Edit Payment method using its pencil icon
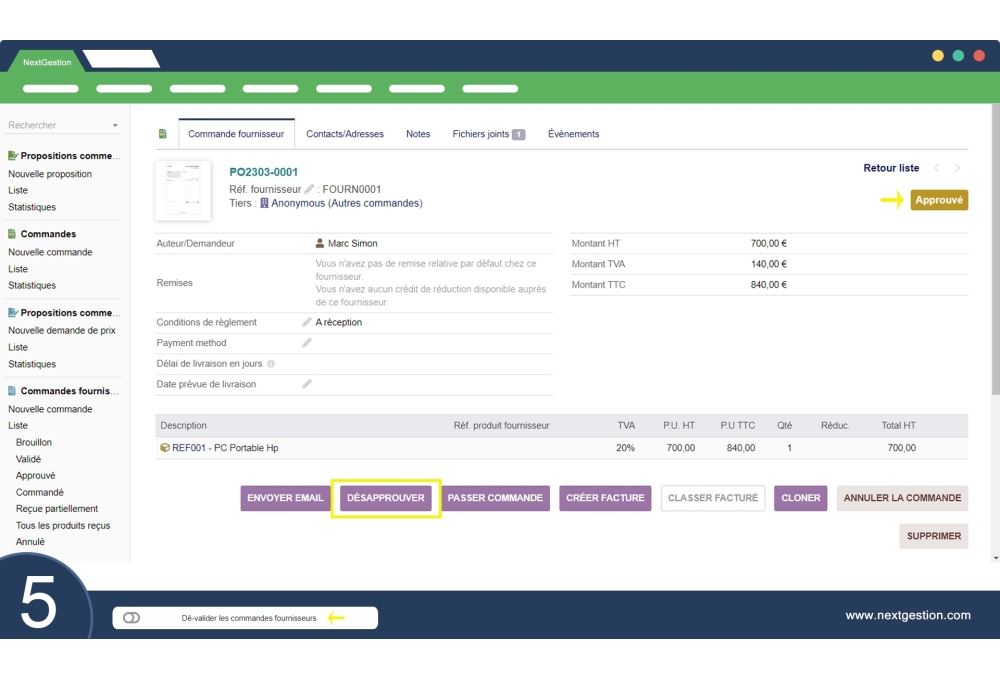Viewport: 1000px width, 679px height. [306, 342]
